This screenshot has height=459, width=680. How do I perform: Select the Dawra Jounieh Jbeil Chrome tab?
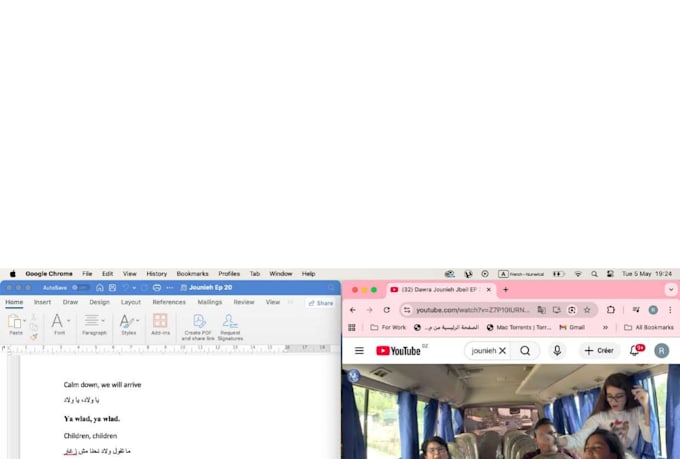tap(441, 290)
